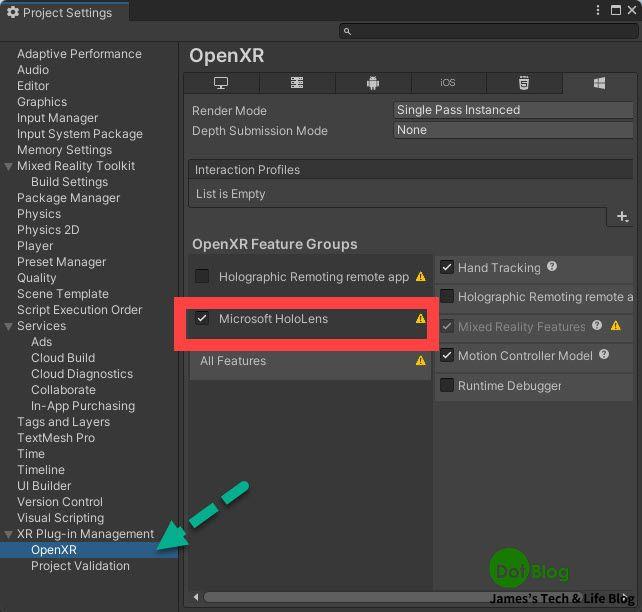Open the Android platform tab

(x=373, y=83)
